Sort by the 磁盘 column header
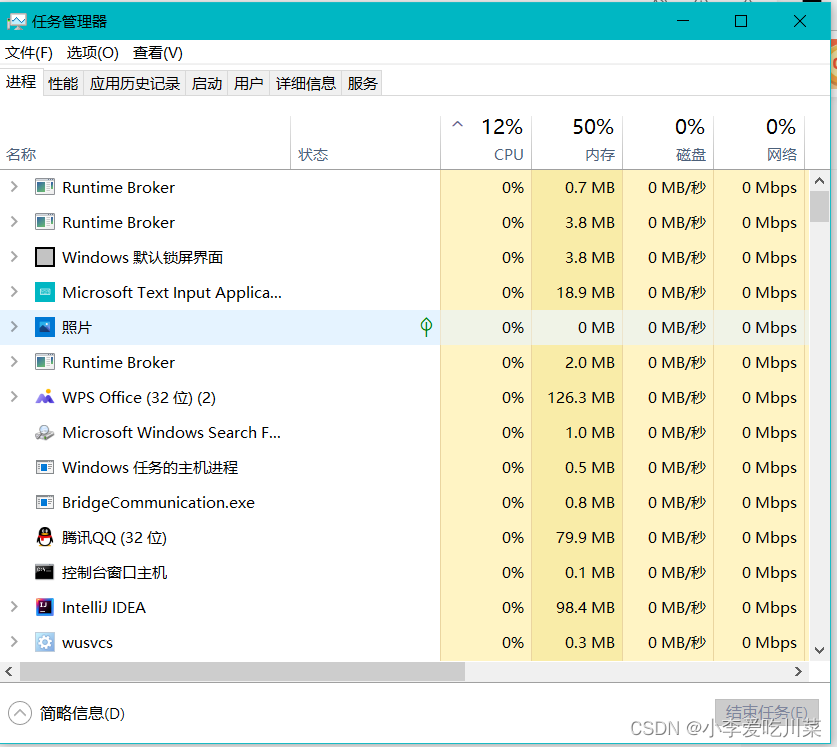The image size is (837, 747). point(668,143)
